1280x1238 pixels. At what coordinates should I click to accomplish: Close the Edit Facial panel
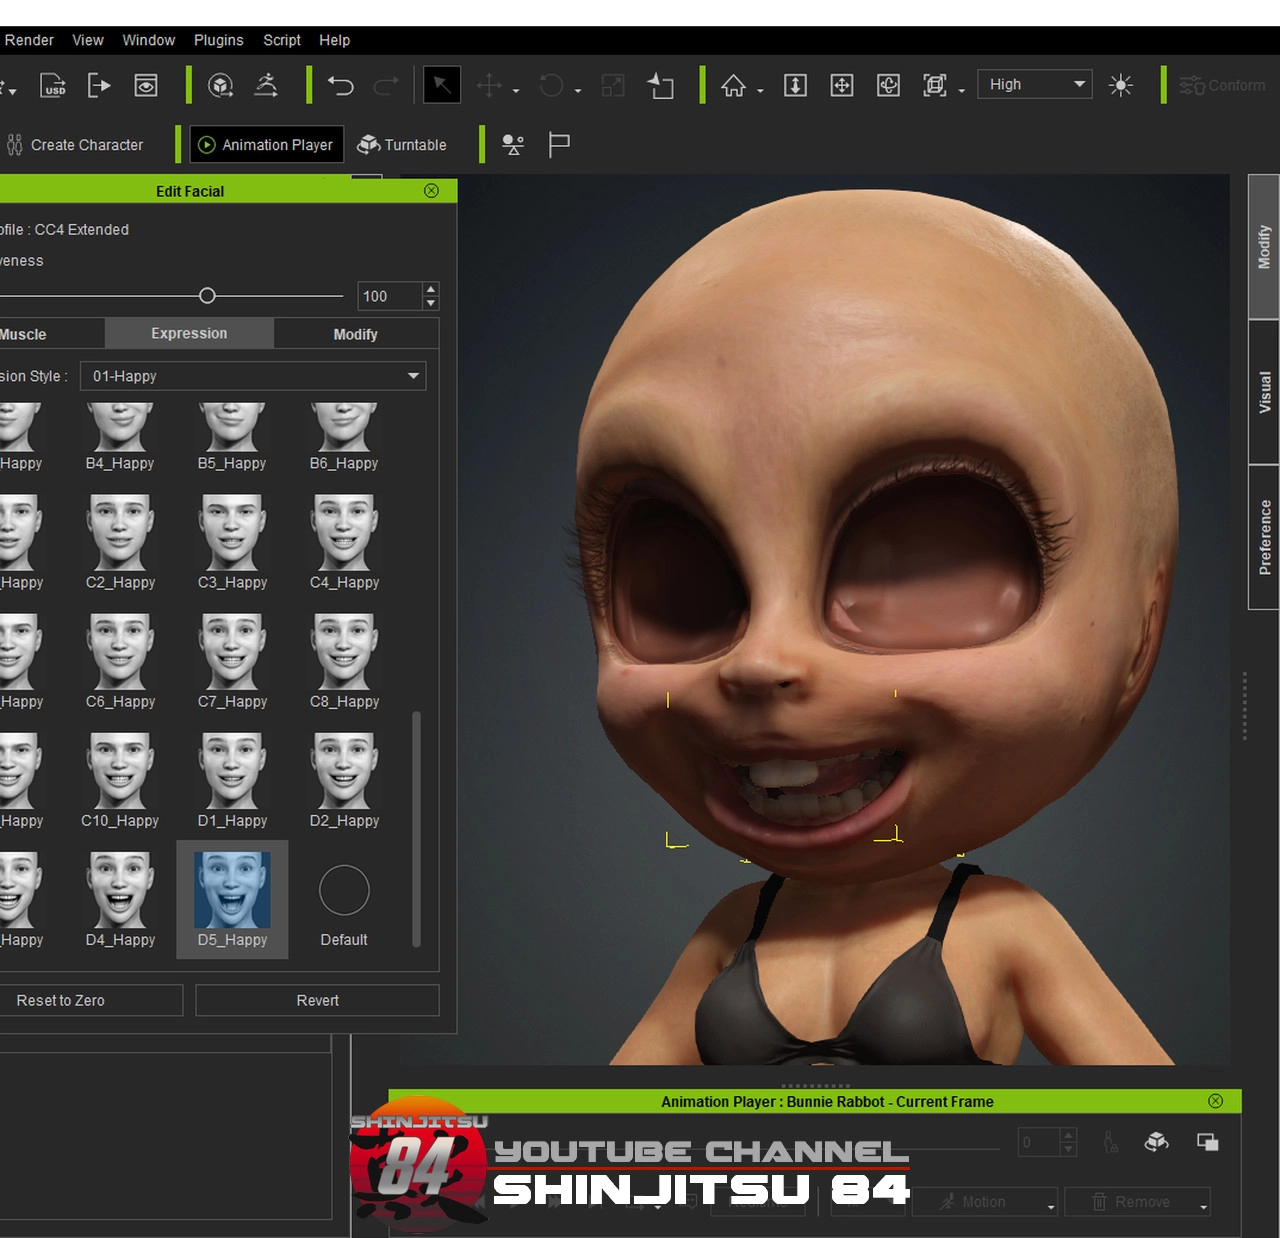431,191
